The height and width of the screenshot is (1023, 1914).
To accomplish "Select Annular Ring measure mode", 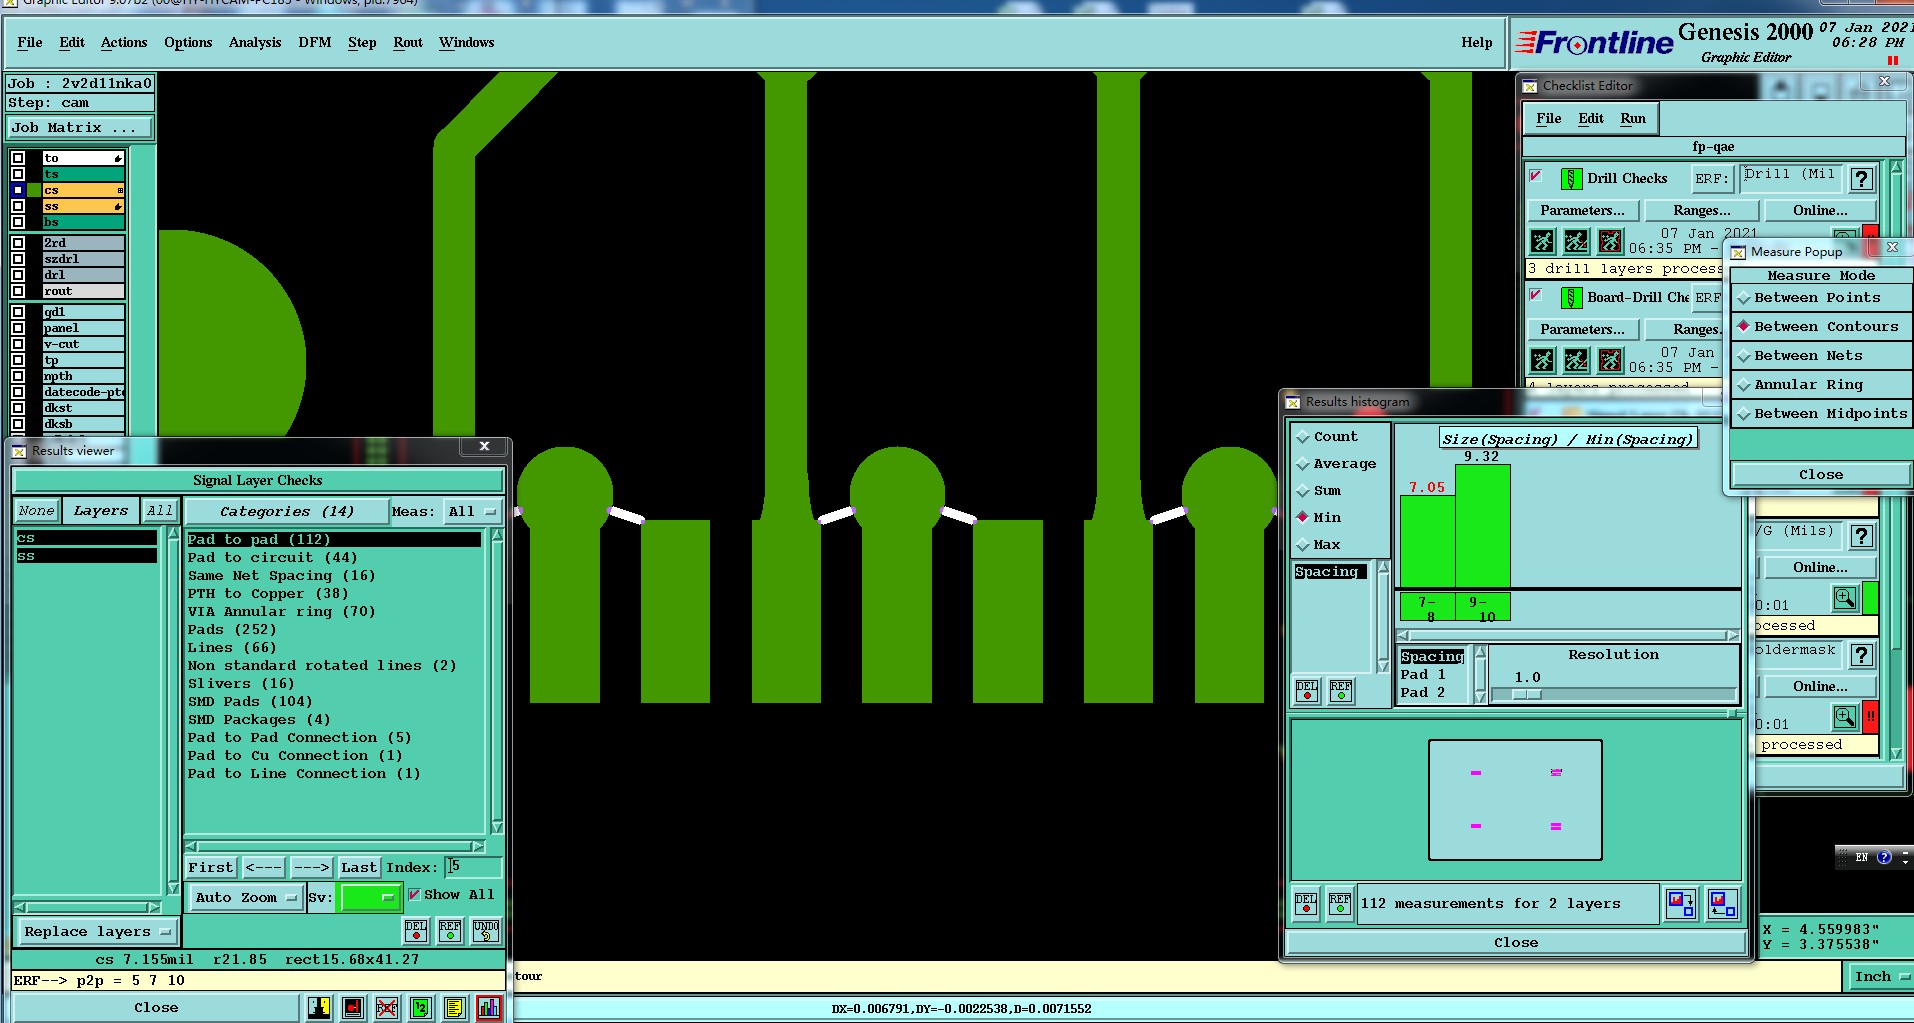I will click(1820, 385).
